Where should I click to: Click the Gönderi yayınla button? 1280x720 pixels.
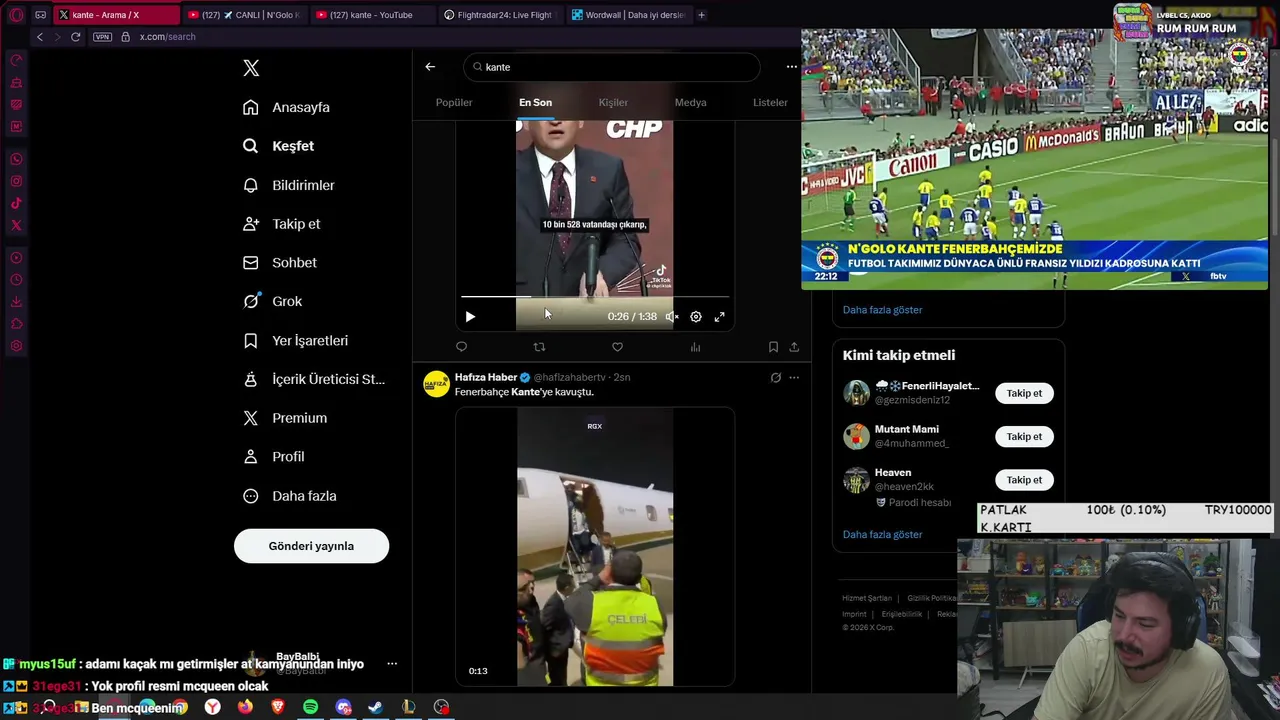pos(311,546)
